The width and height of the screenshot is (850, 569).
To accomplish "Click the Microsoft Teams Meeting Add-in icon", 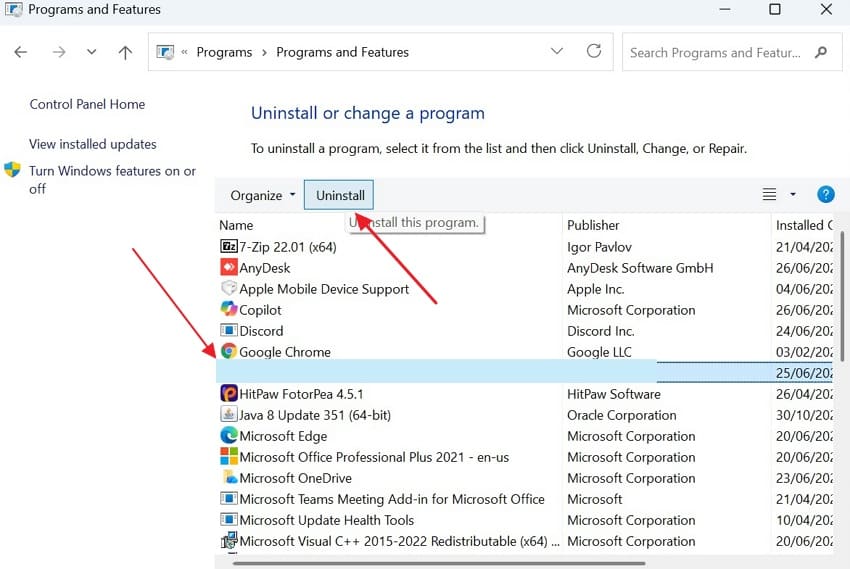I will (x=229, y=498).
